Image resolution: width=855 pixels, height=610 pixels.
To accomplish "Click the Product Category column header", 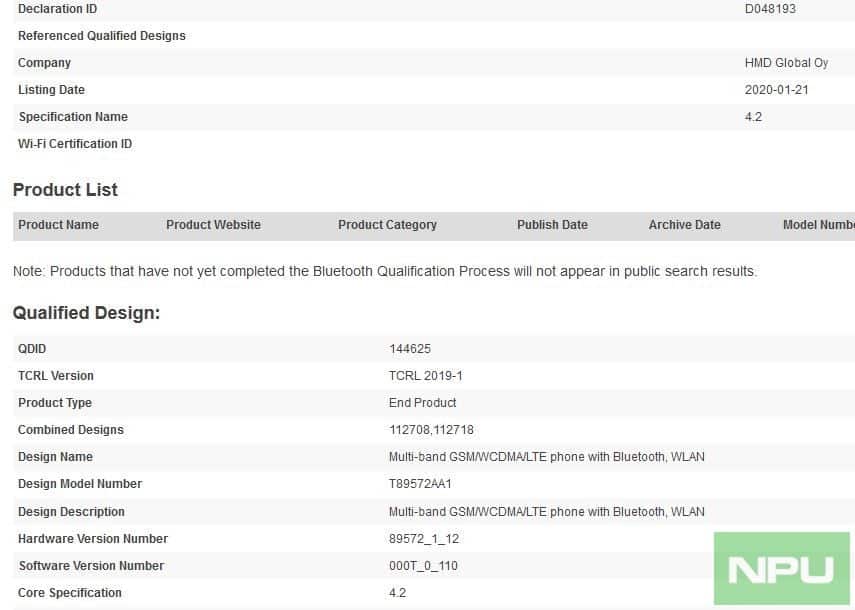I will point(387,225).
